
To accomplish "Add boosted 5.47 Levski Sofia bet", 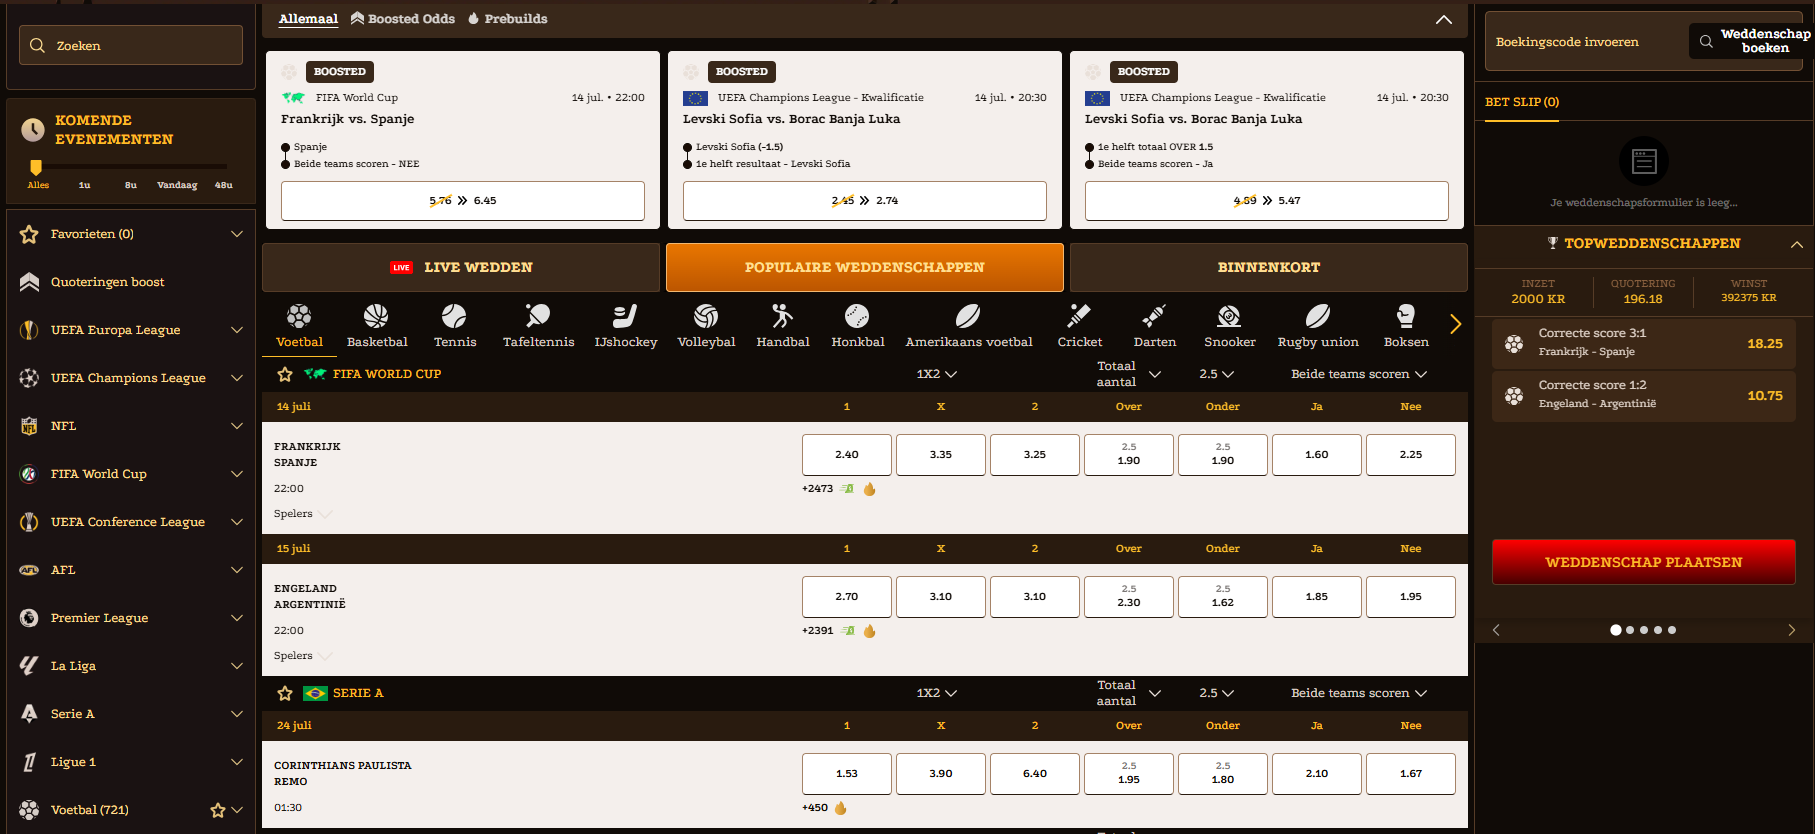I will point(1267,201).
